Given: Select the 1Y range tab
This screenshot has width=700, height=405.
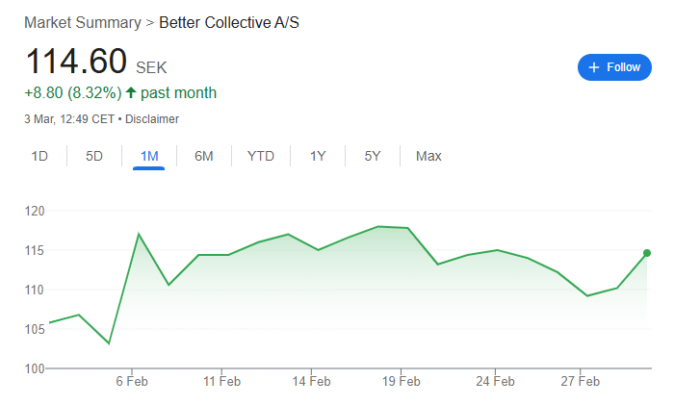Looking at the screenshot, I should (x=318, y=156).
